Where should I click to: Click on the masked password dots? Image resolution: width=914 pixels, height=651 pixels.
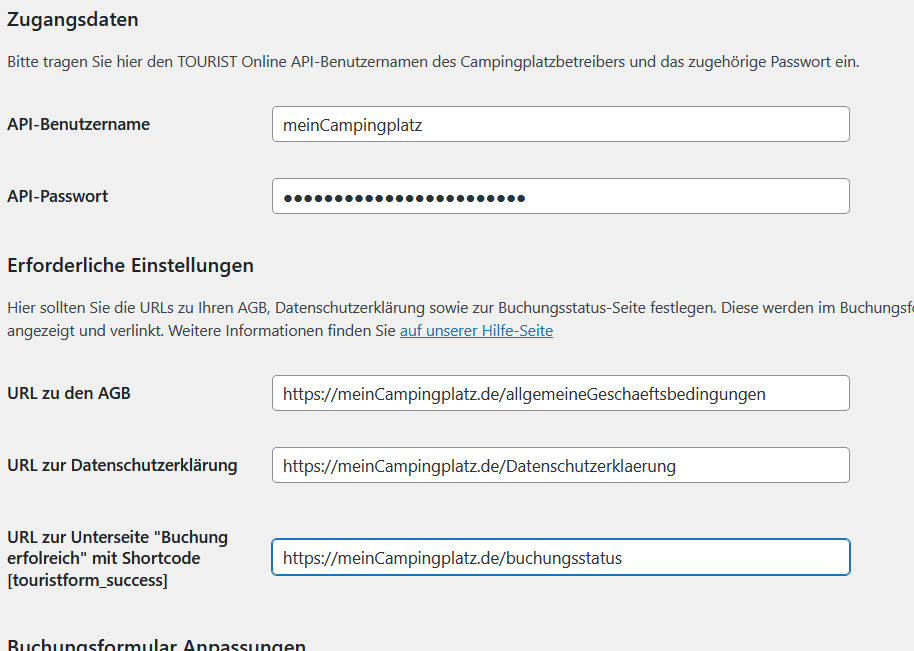[x=404, y=198]
